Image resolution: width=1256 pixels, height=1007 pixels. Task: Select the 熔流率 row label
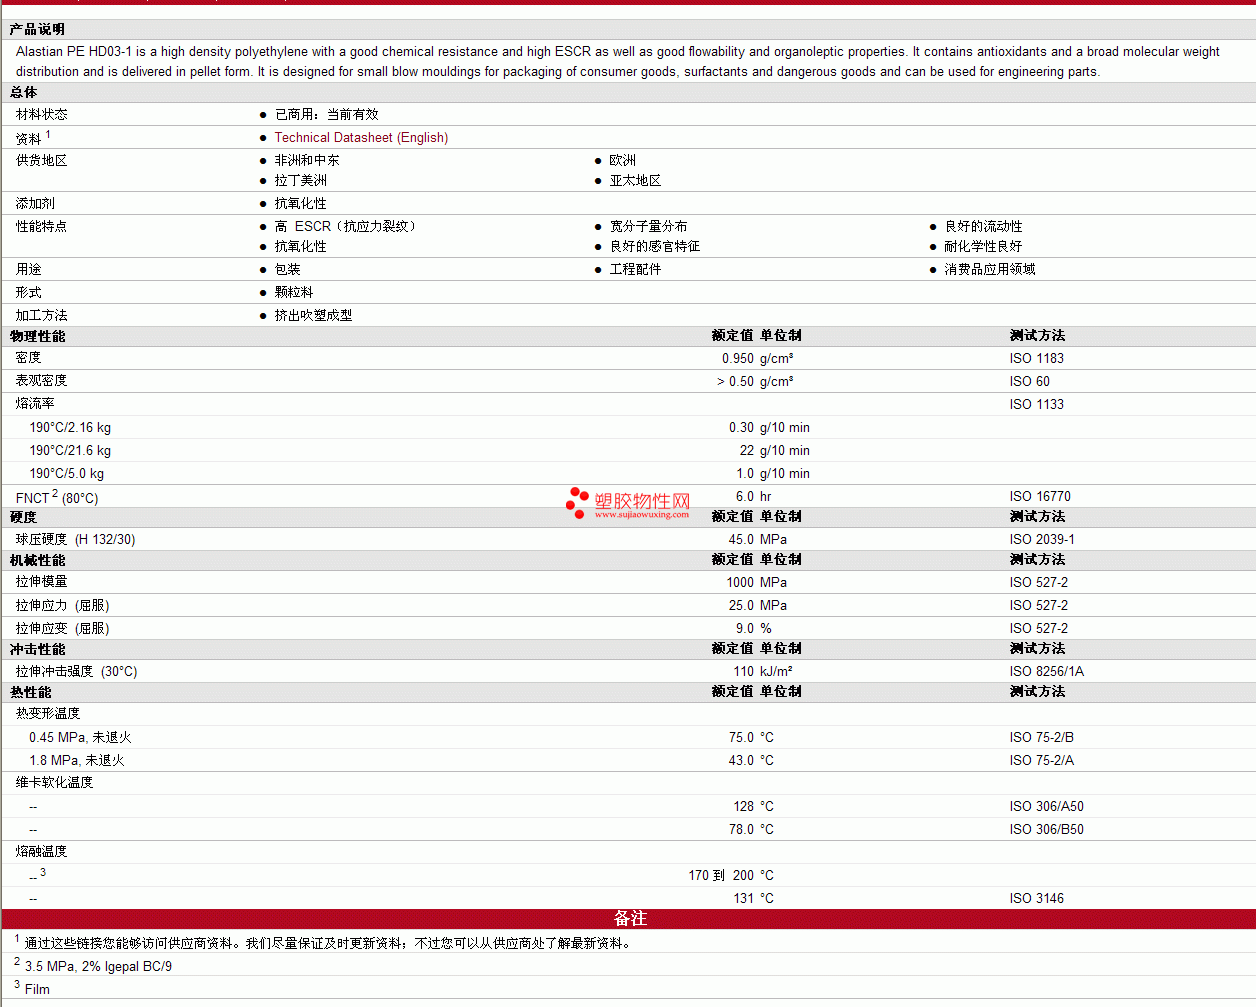35,404
